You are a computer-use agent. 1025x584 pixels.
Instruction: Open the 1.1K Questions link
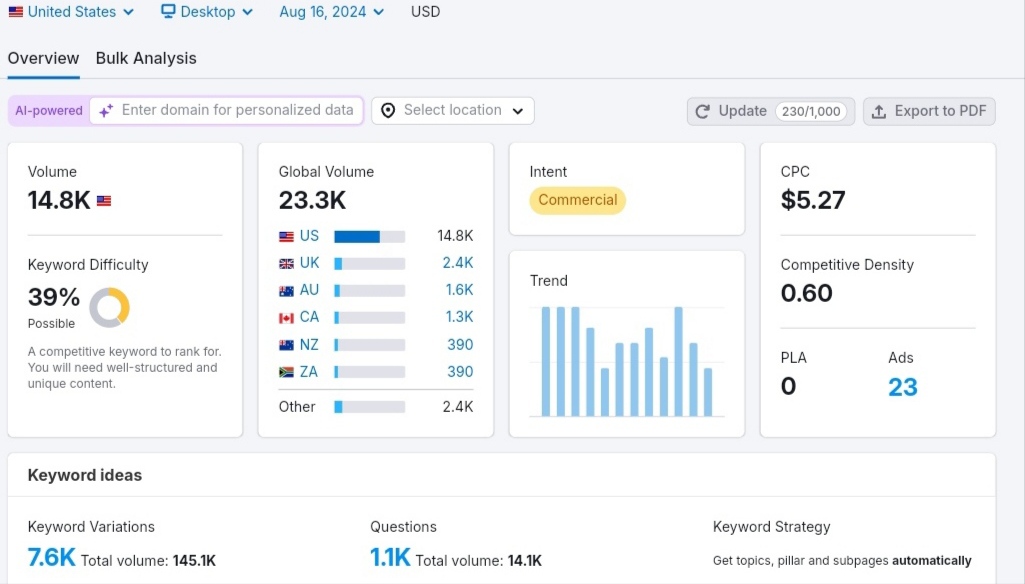(x=390, y=558)
